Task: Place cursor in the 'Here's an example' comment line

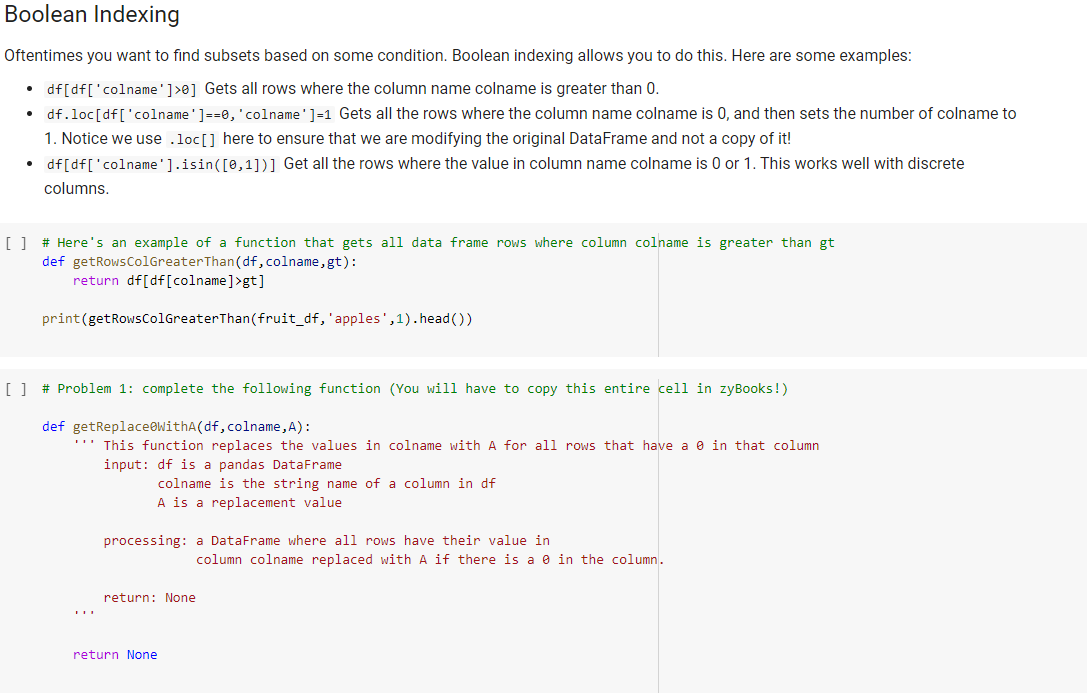Action: coord(438,243)
